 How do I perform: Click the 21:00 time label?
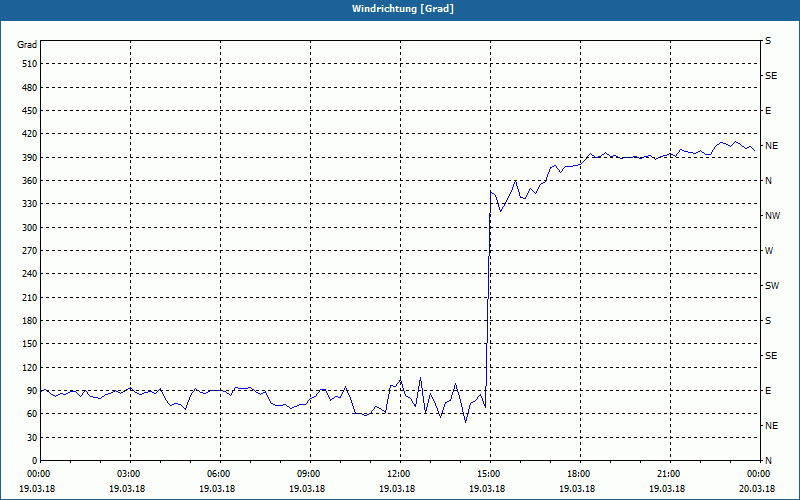[670, 474]
